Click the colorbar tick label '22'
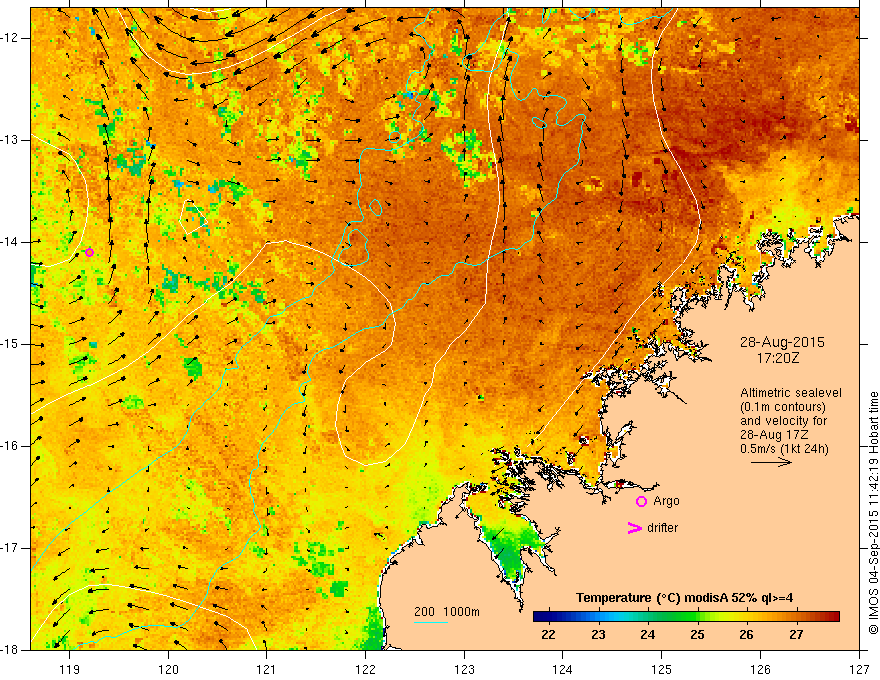This screenshot has width=880, height=680. (548, 635)
